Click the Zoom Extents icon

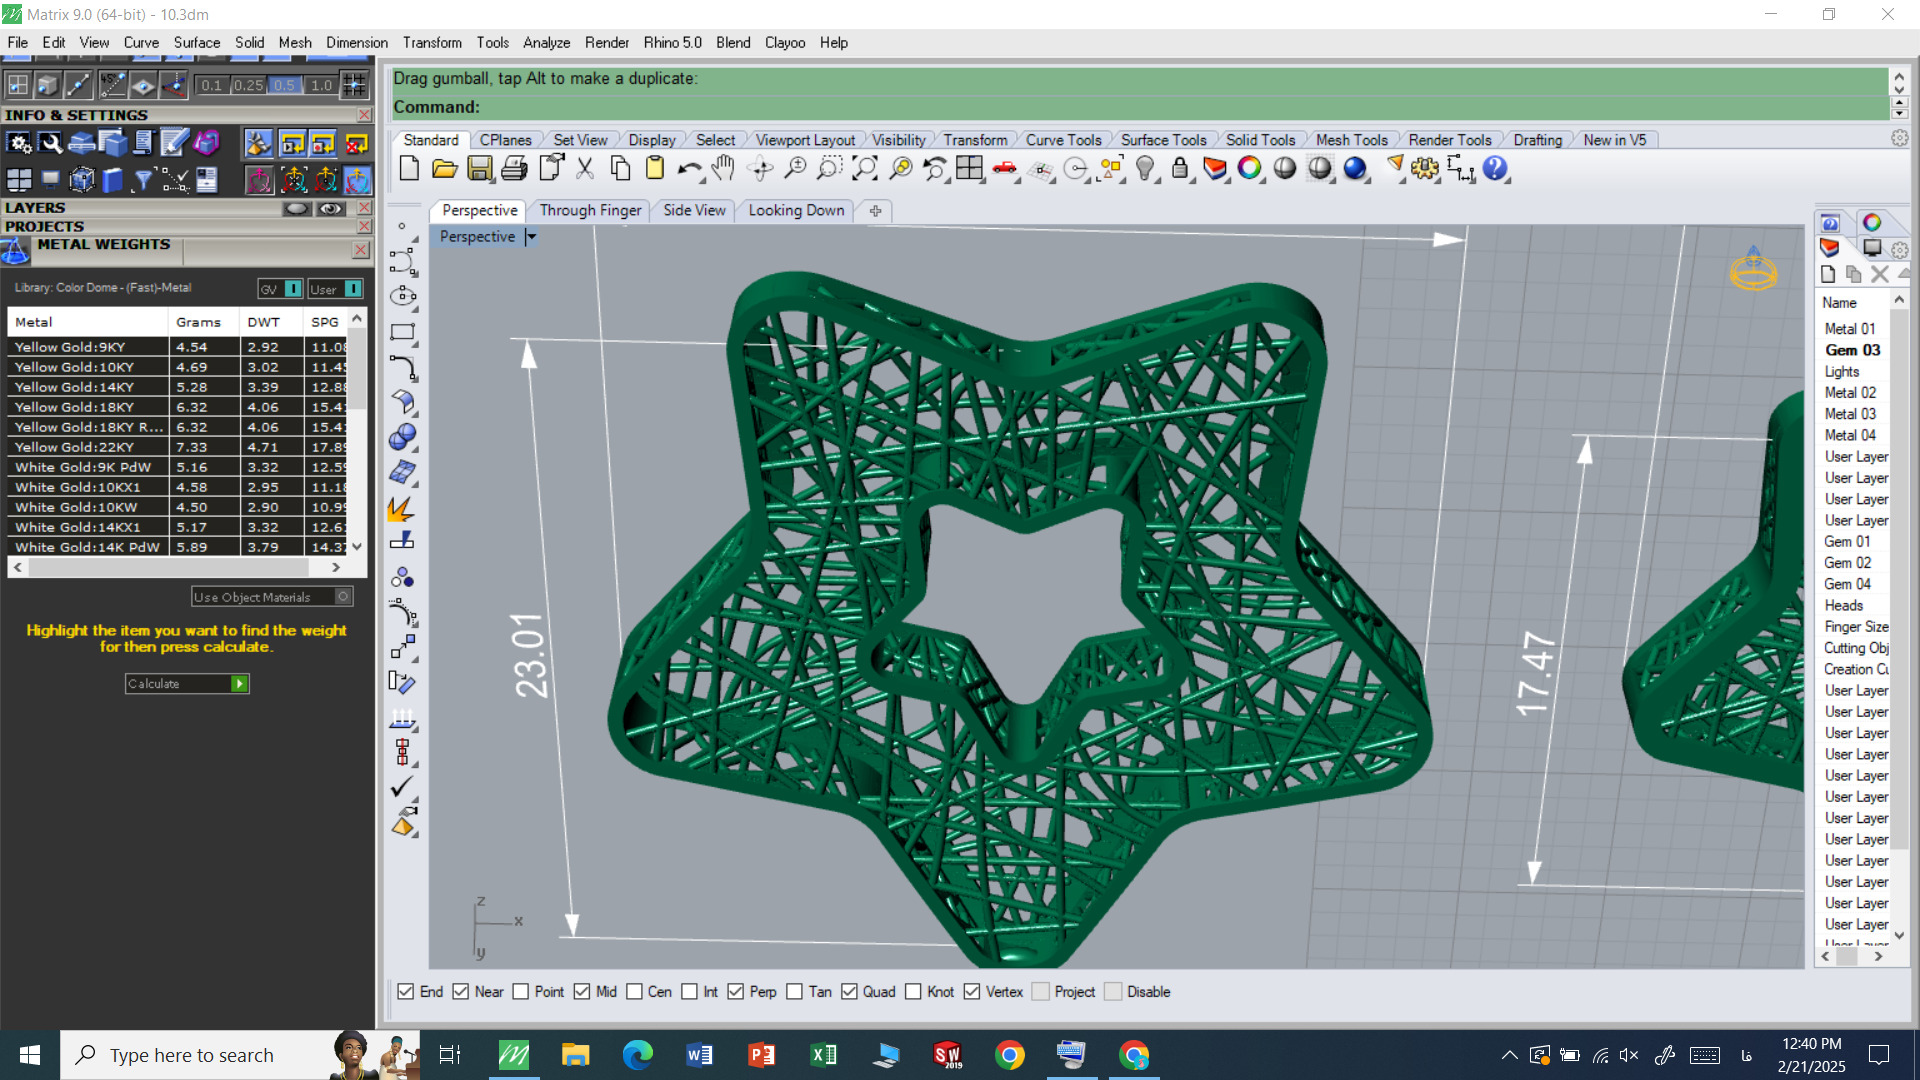pyautogui.click(x=864, y=169)
